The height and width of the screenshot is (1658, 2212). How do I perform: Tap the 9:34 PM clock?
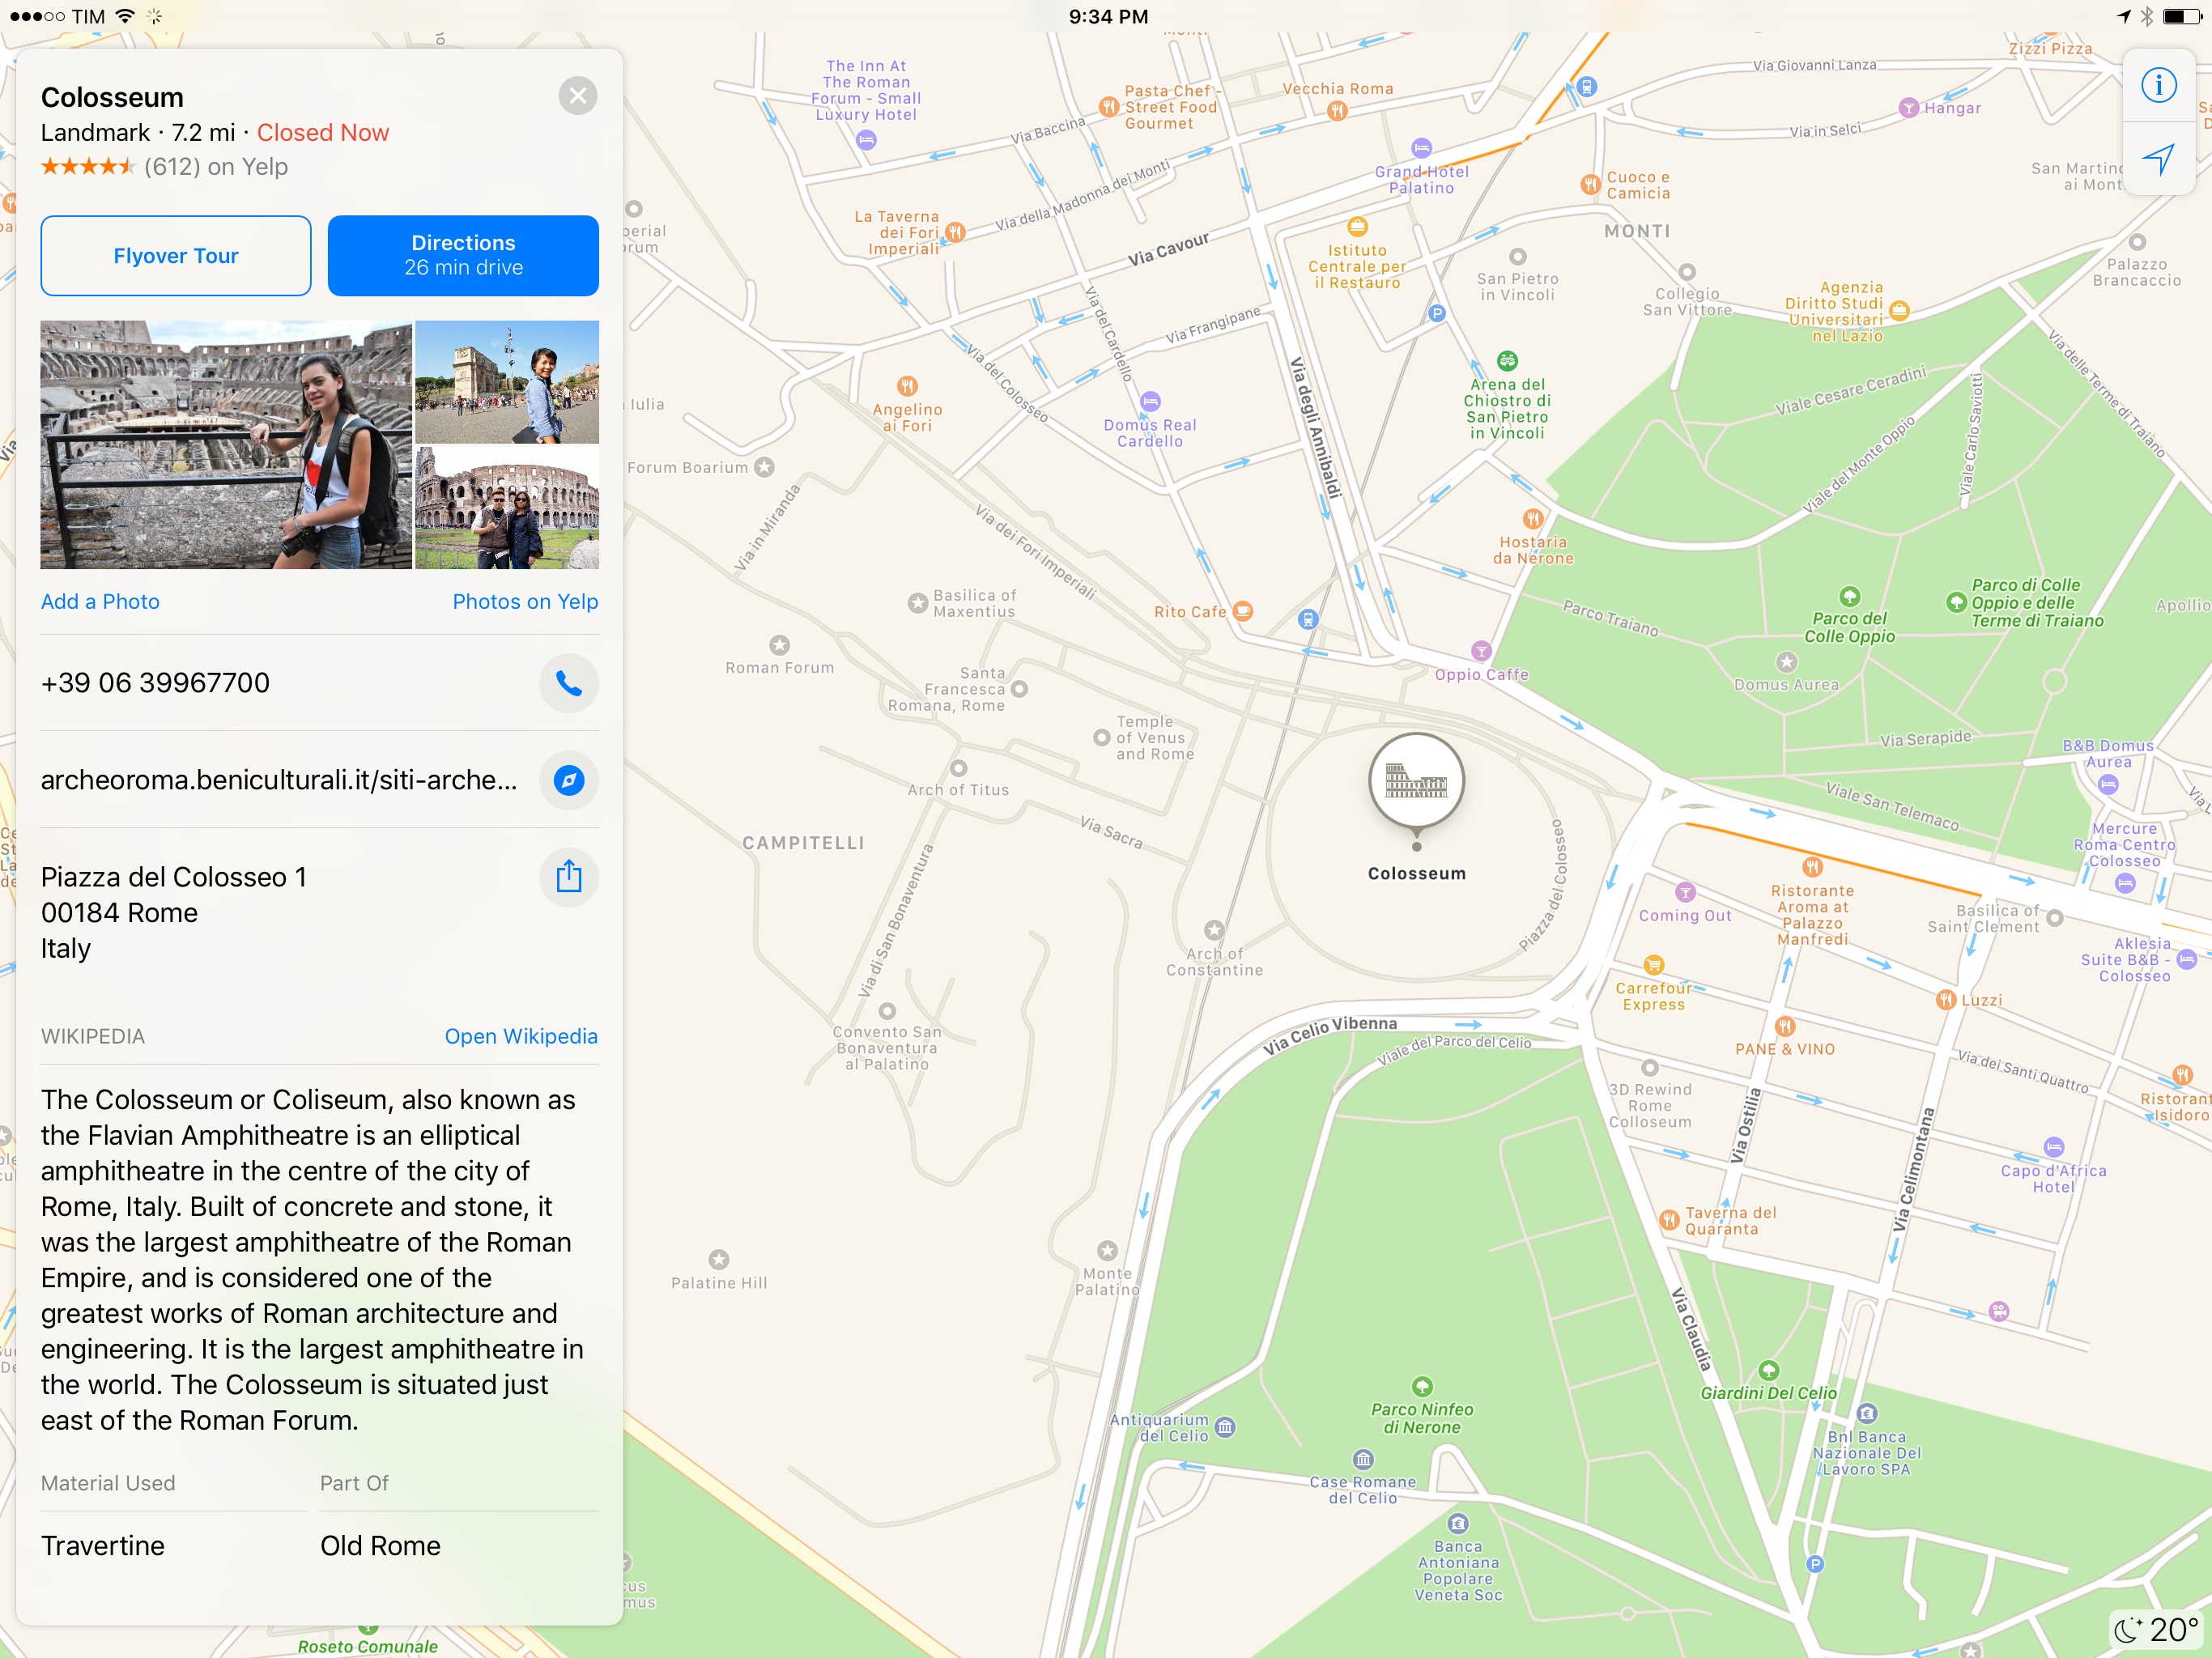1108,16
